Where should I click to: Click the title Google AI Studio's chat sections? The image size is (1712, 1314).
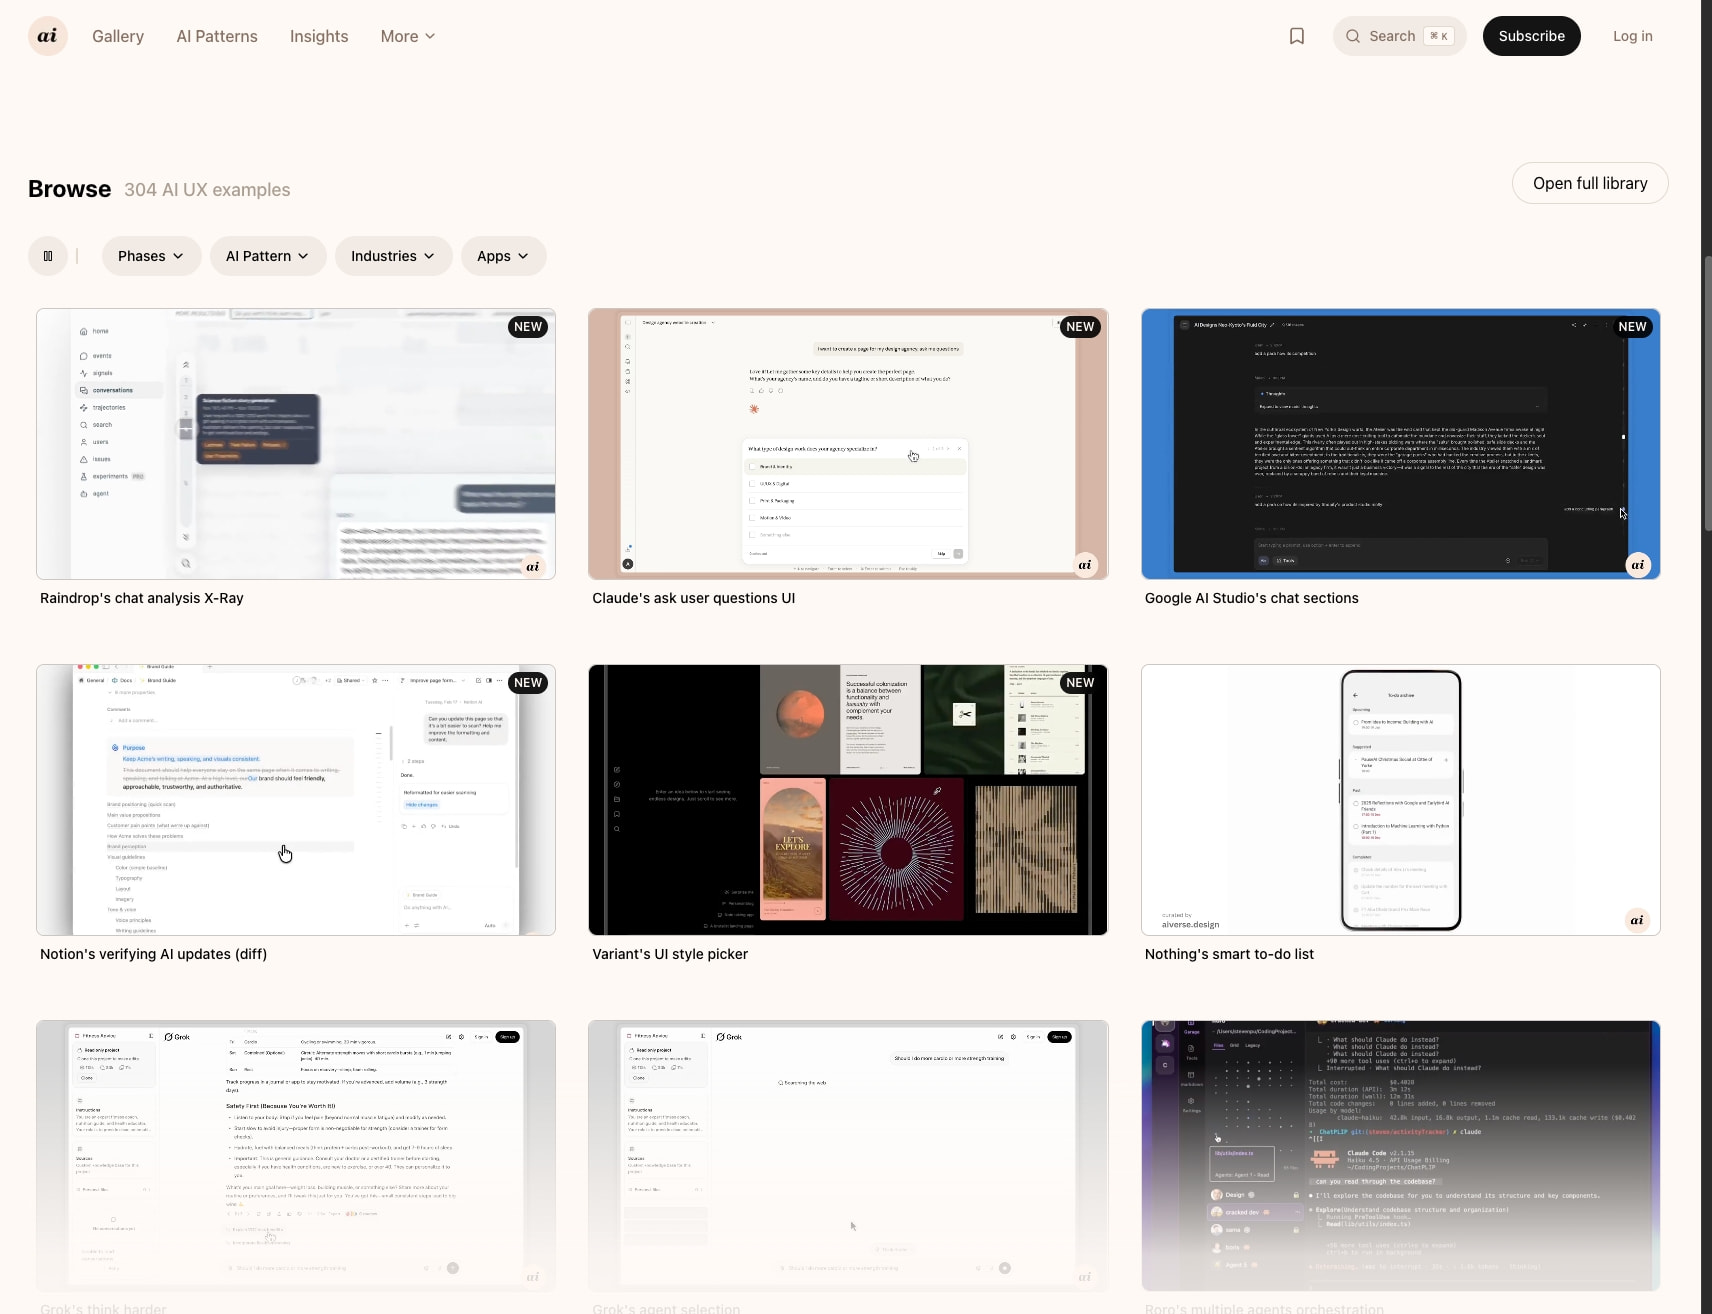(1251, 598)
